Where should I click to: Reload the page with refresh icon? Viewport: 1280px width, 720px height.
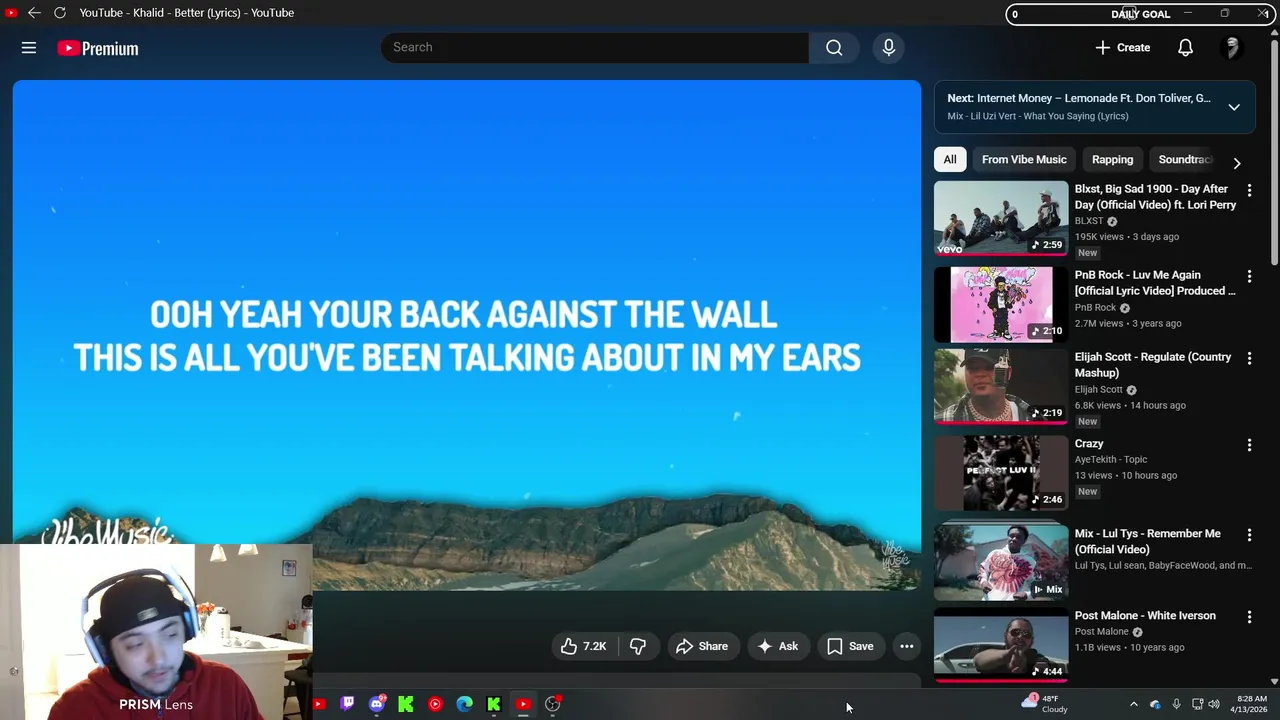[x=60, y=13]
